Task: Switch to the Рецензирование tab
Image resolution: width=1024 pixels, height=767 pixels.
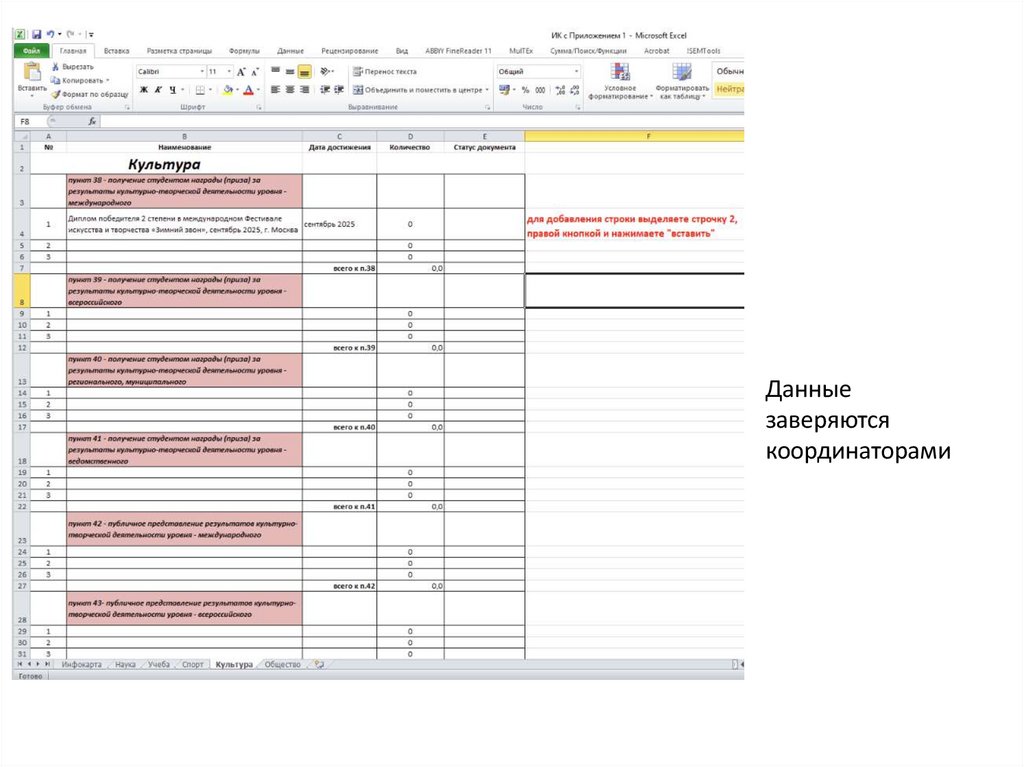Action: (349, 51)
